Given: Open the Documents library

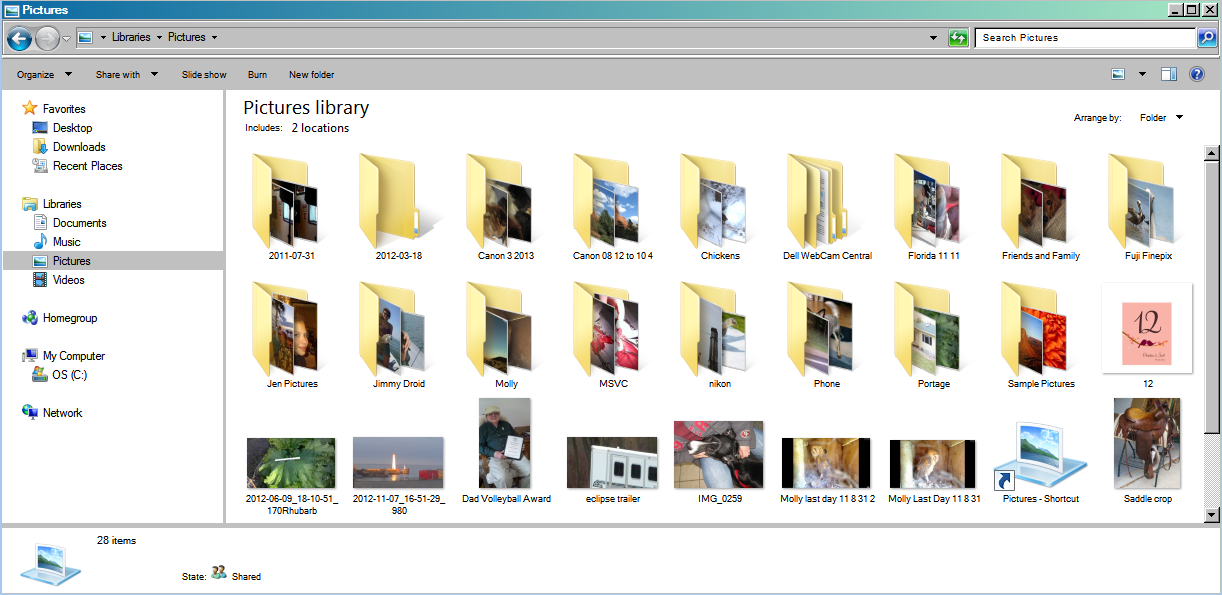Looking at the screenshot, I should tap(79, 223).
